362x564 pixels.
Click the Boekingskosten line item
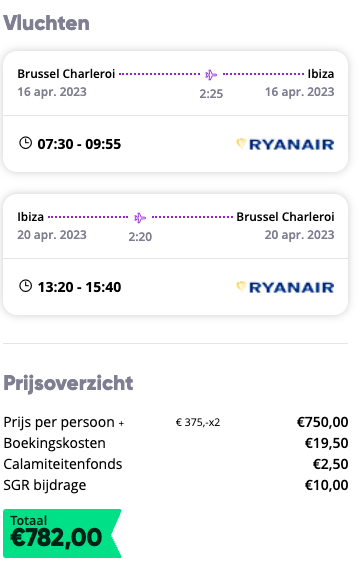click(176, 443)
